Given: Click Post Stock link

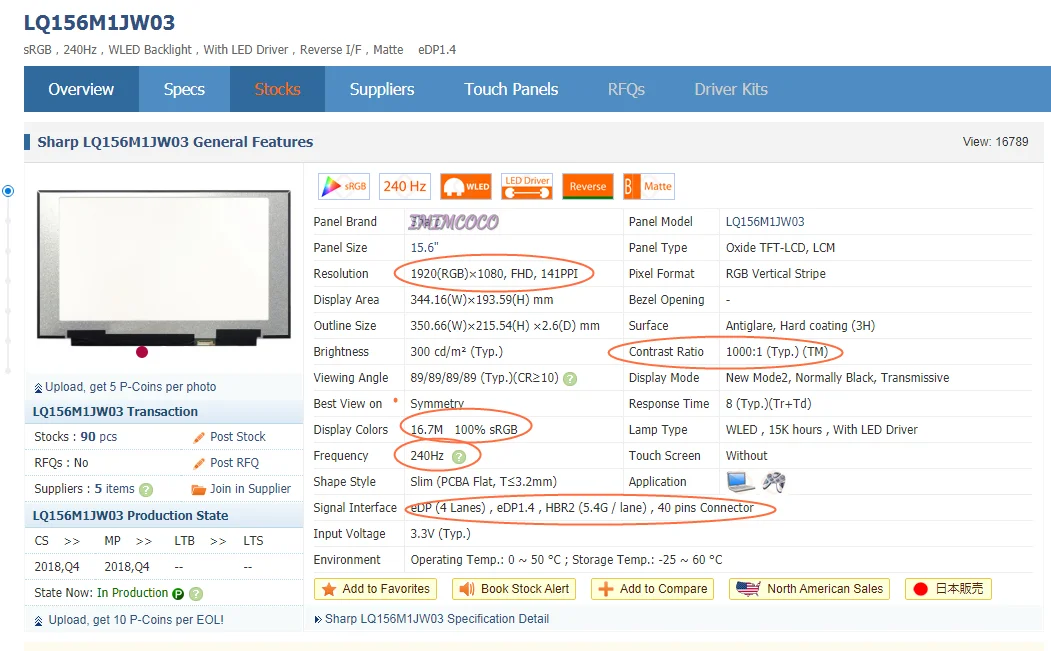Looking at the screenshot, I should [238, 436].
